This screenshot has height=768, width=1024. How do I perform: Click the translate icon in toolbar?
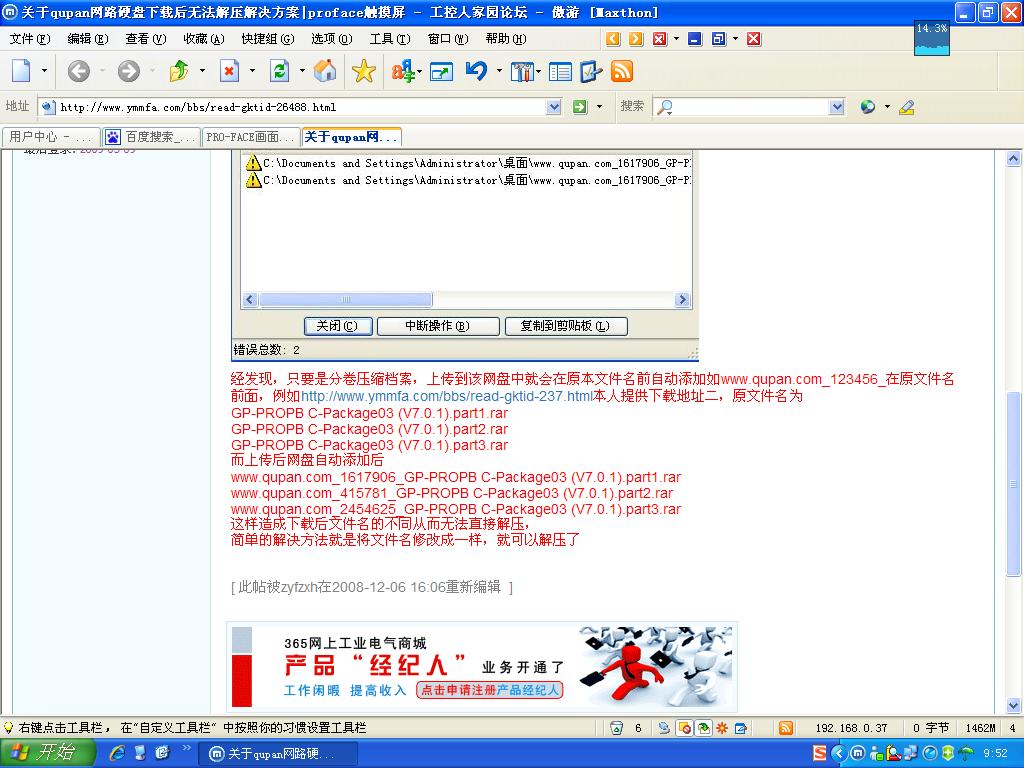[403, 71]
